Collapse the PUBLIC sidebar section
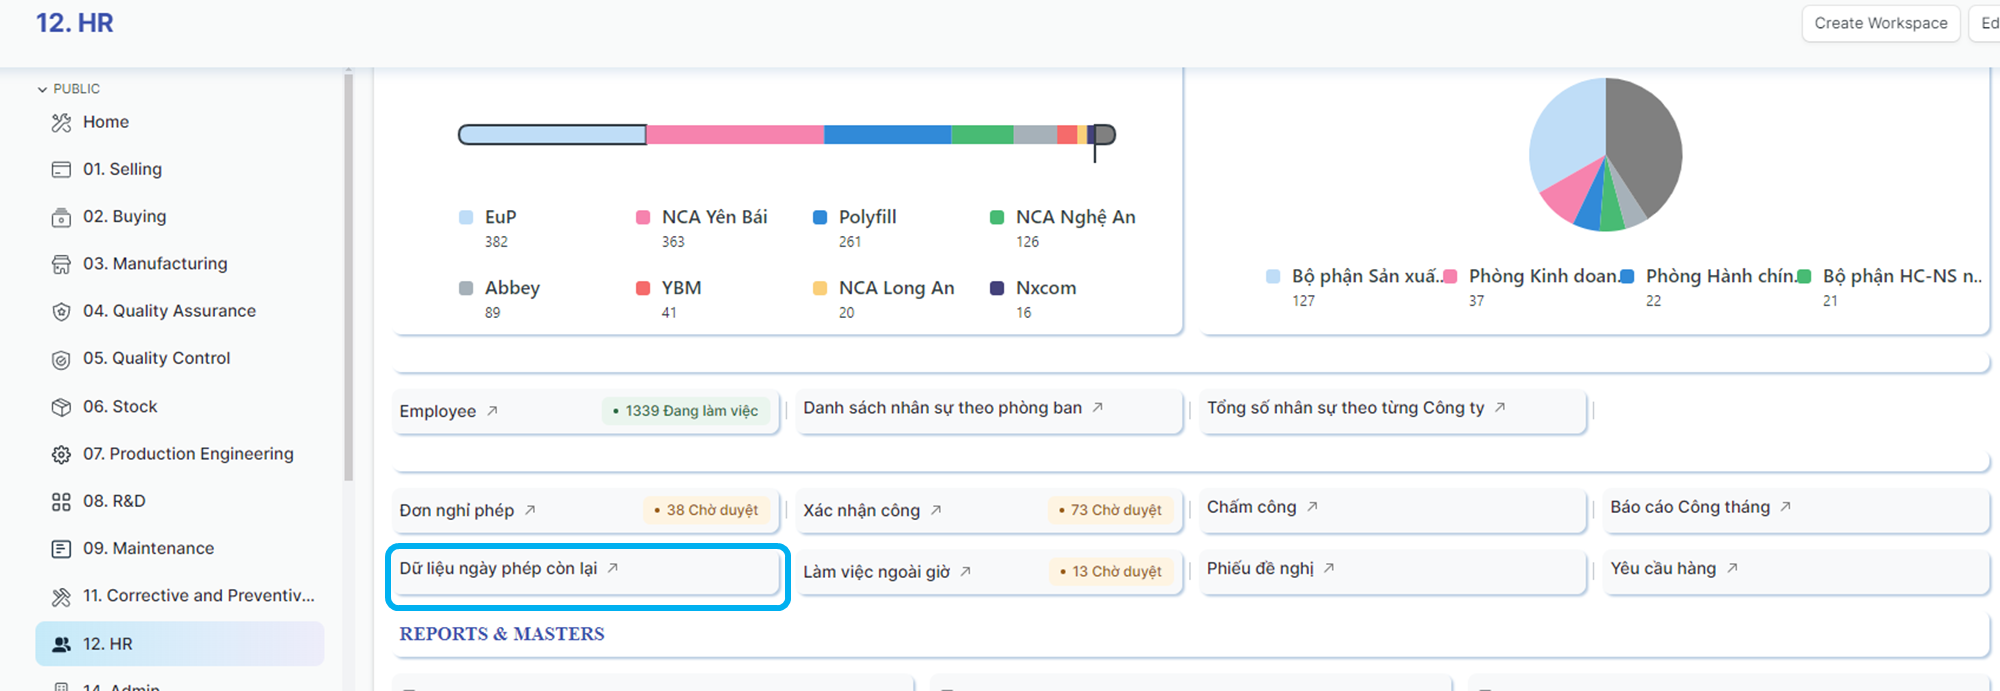This screenshot has width=2000, height=691. click(43, 89)
